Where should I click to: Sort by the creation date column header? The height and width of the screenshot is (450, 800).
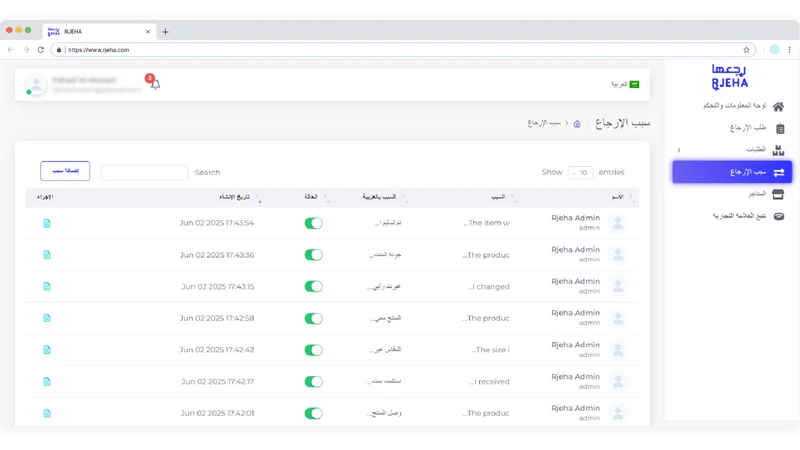coord(235,197)
